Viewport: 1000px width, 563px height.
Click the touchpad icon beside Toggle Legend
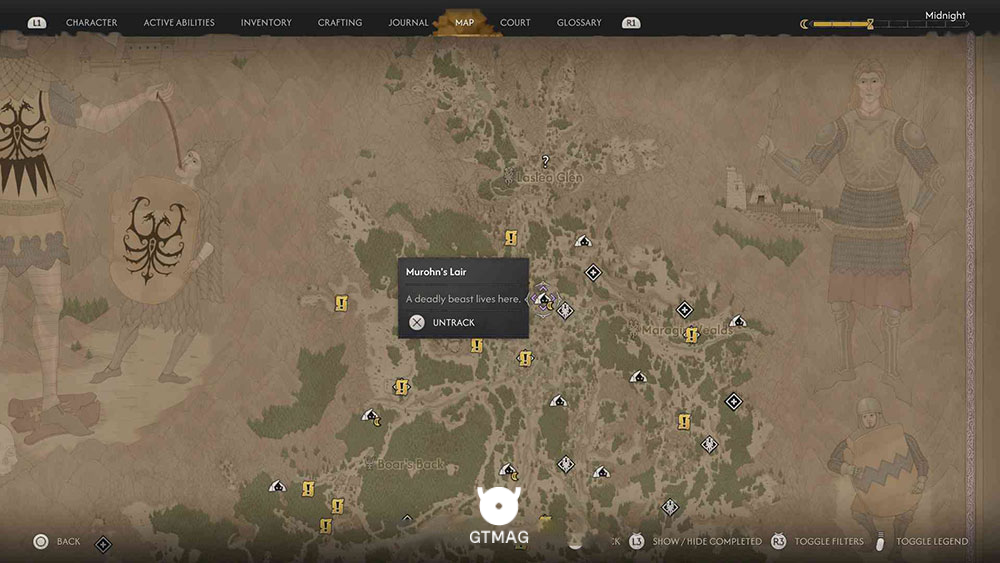[x=881, y=541]
